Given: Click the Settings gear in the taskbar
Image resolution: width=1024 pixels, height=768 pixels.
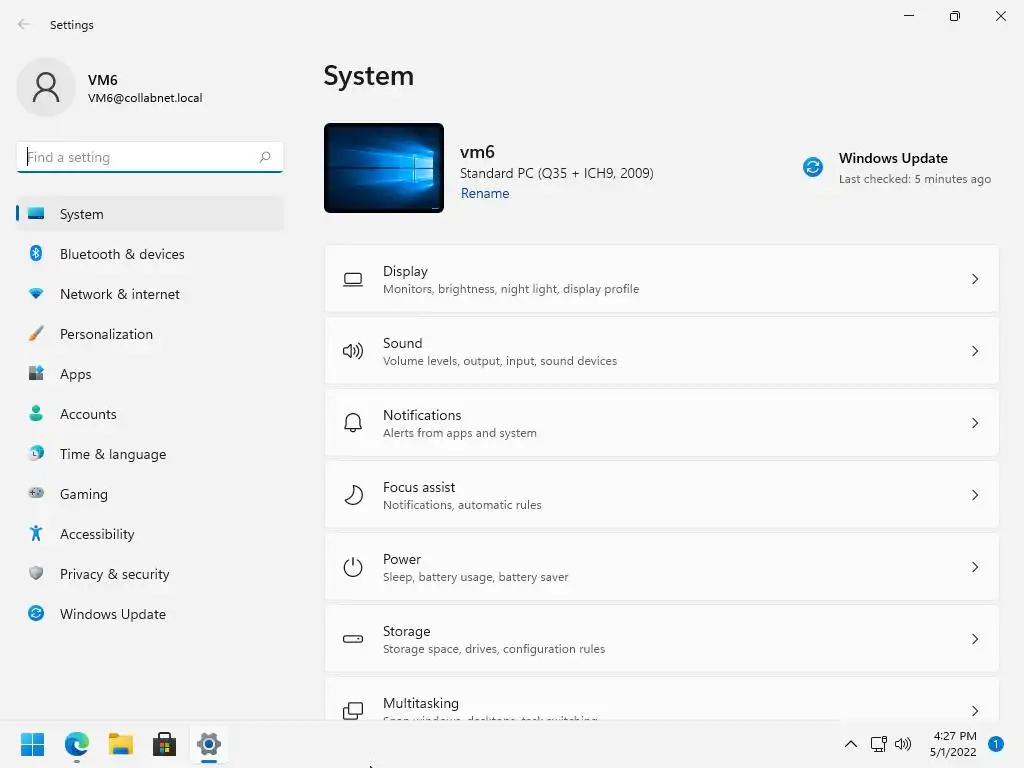Looking at the screenshot, I should click(209, 744).
